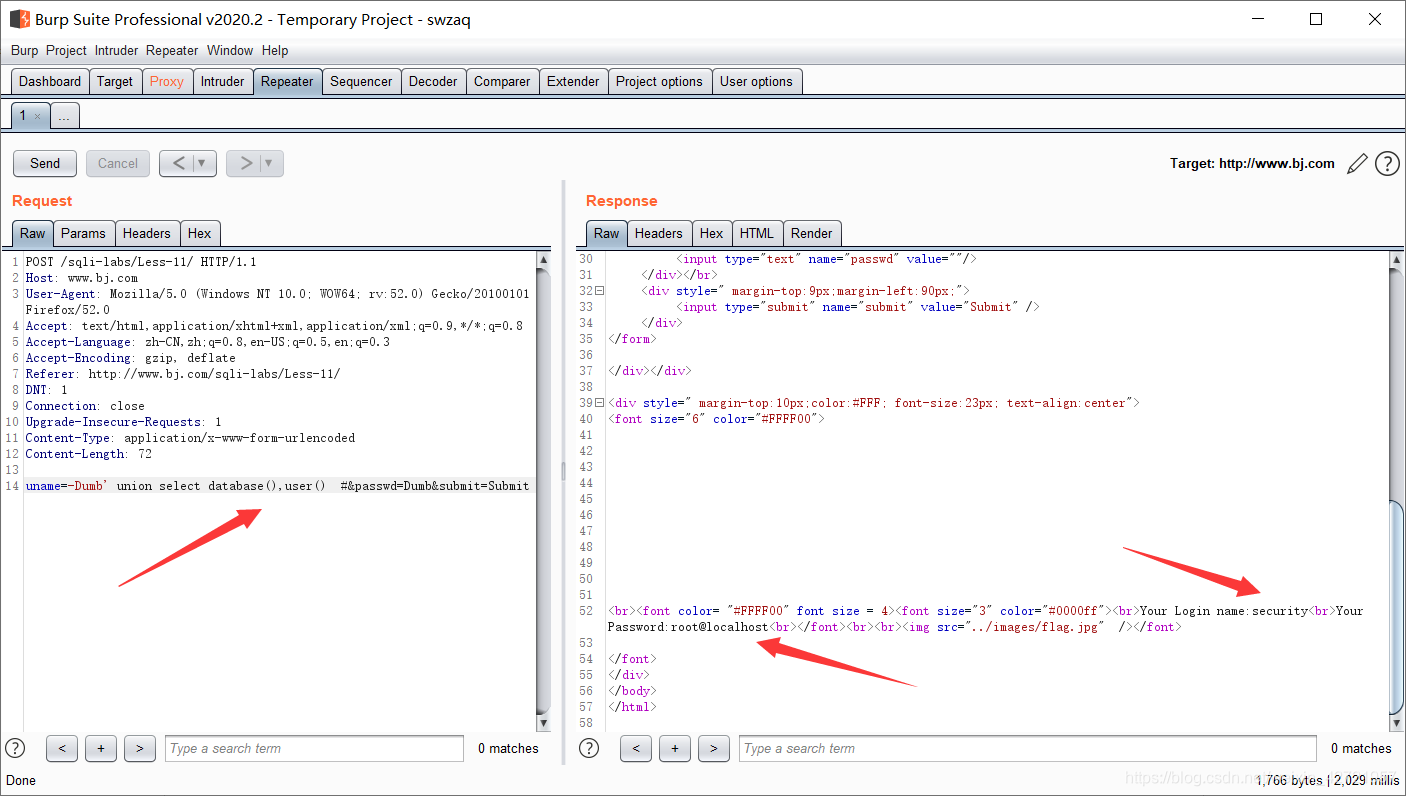
Task: Click plus button in Request search bar
Action: [x=101, y=748]
